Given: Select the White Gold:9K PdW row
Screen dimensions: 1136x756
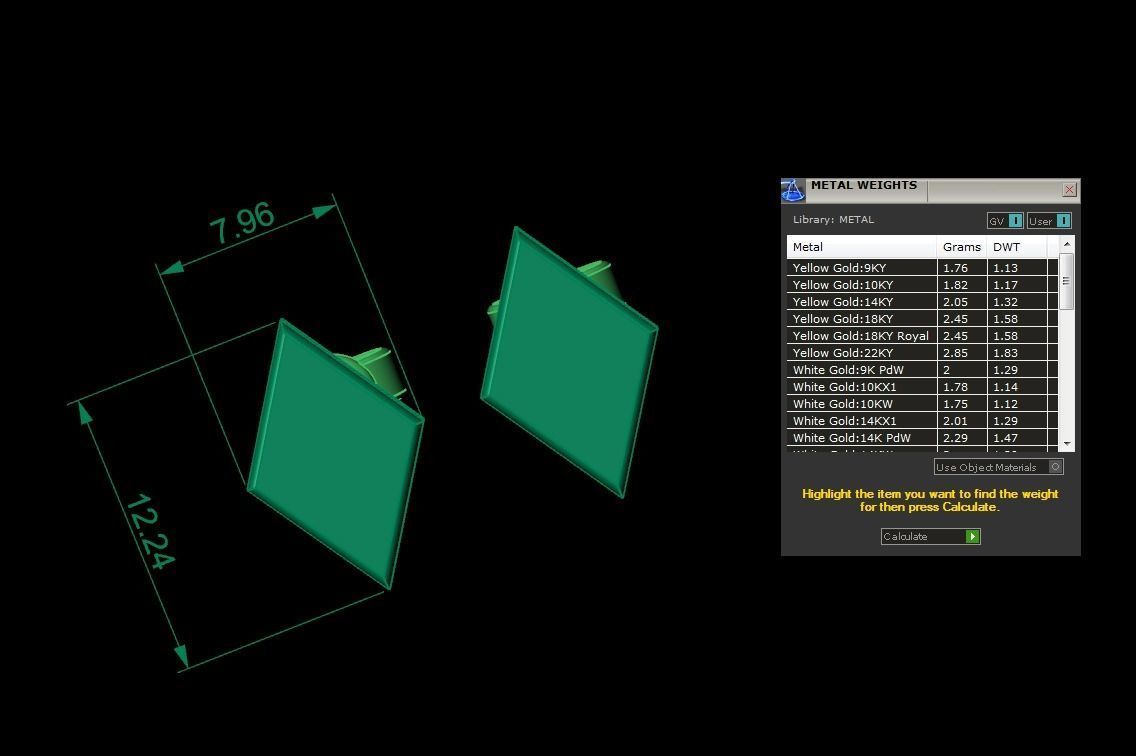Looking at the screenshot, I should click(x=922, y=370).
